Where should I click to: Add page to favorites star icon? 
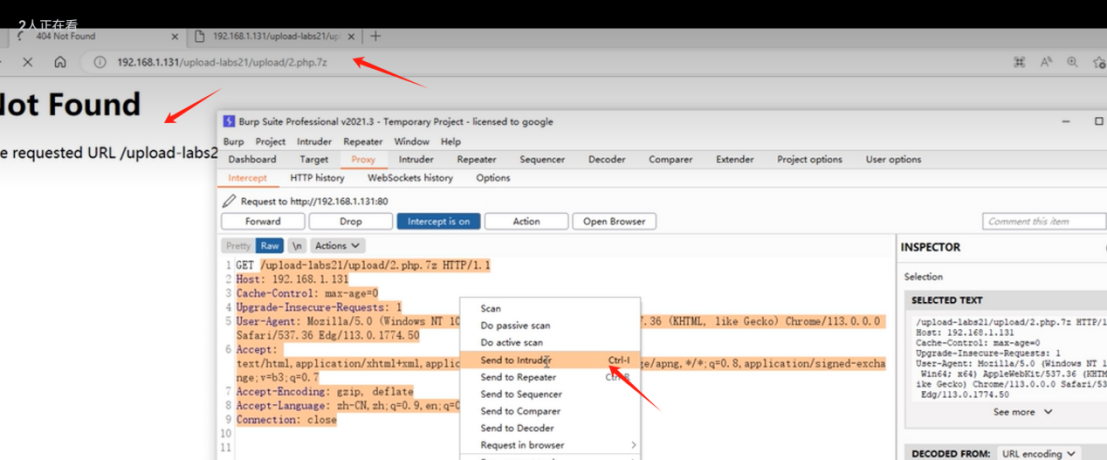(x=1099, y=62)
